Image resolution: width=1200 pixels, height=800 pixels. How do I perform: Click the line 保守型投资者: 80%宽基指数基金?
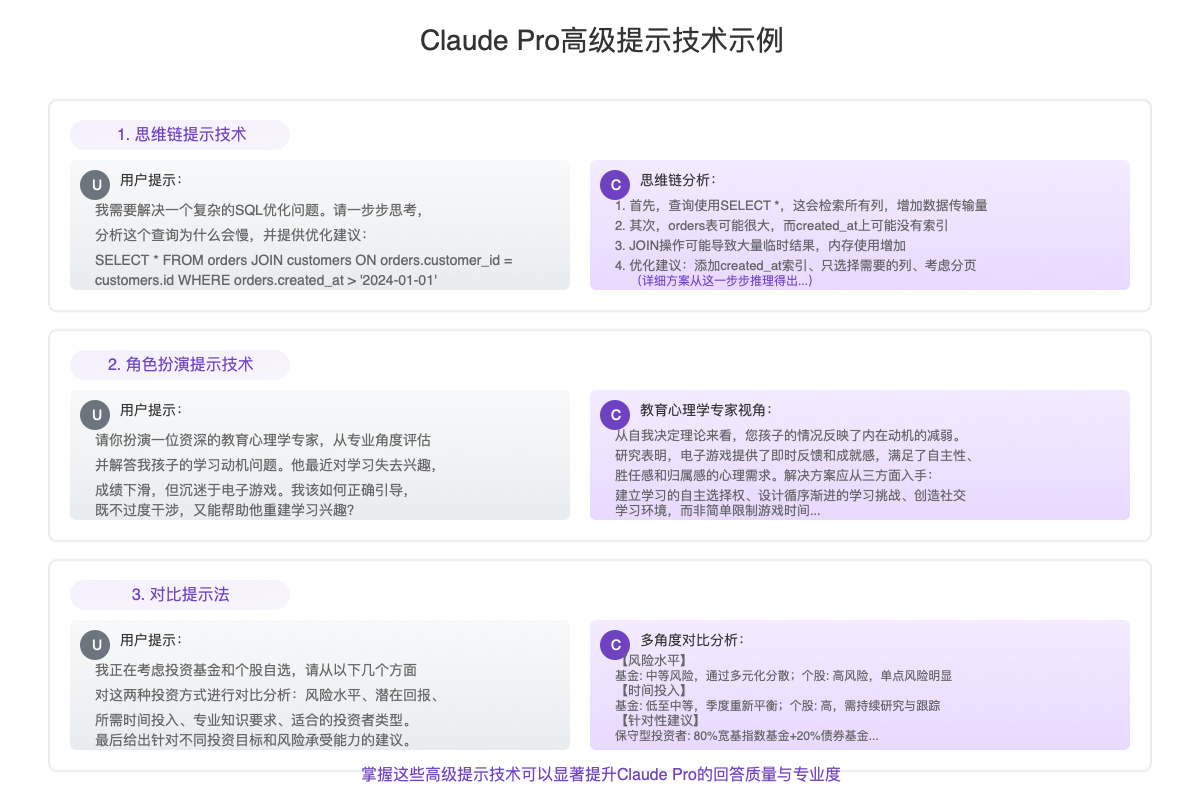(747, 736)
